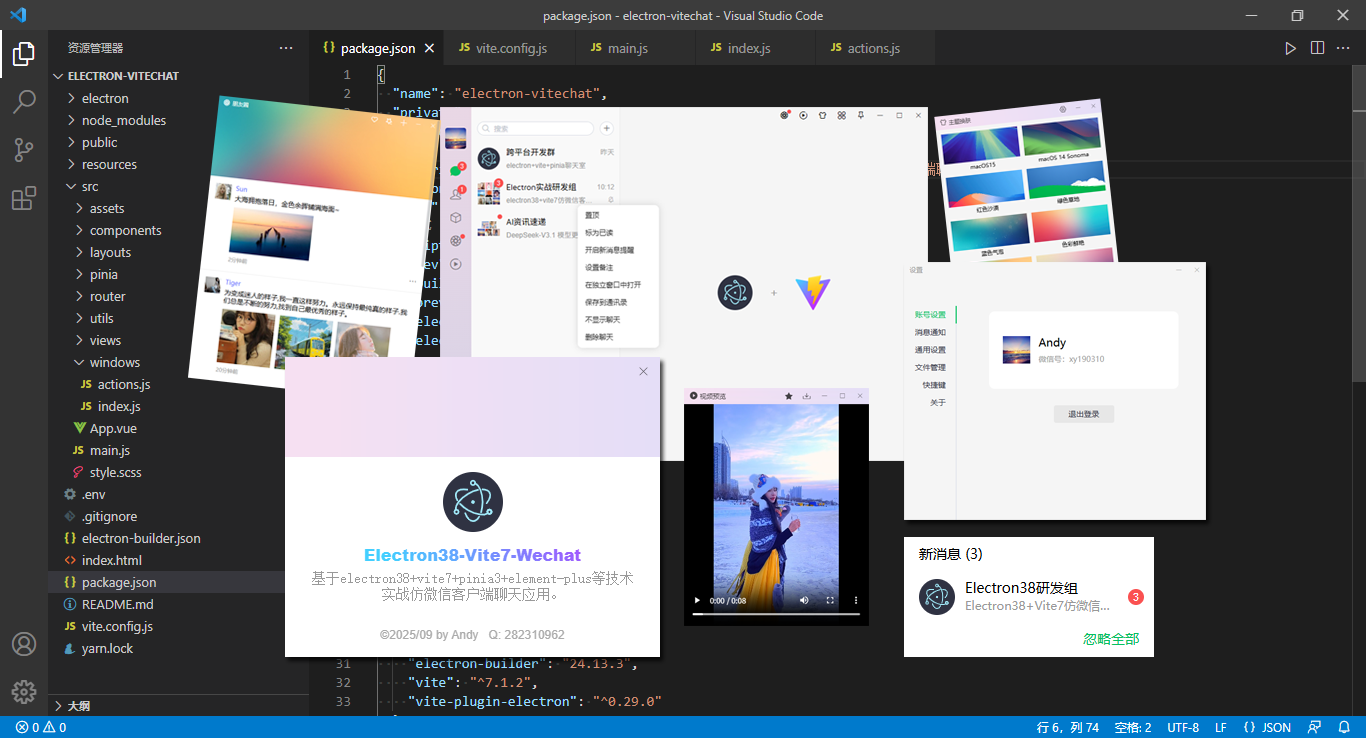Click the Manage gear icon
The image size is (1366, 738).
coord(24,691)
